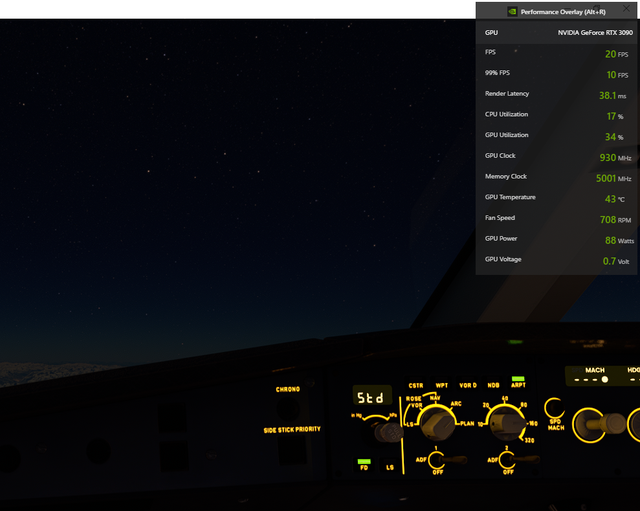Viewport: 640px width, 511px height.
Task: Toggle the NDB display button
Action: click(x=493, y=384)
